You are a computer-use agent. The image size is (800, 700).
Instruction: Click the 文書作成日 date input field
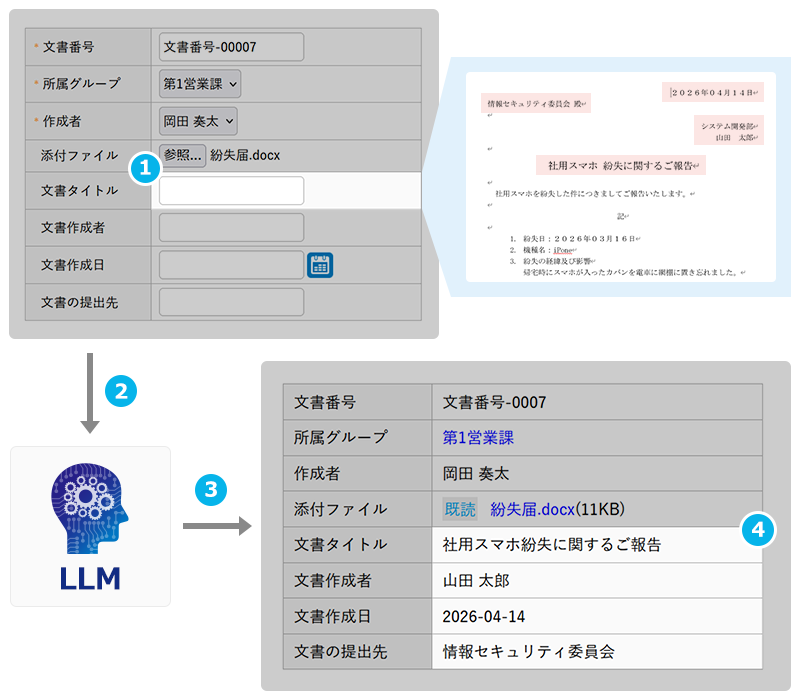[x=231, y=265]
